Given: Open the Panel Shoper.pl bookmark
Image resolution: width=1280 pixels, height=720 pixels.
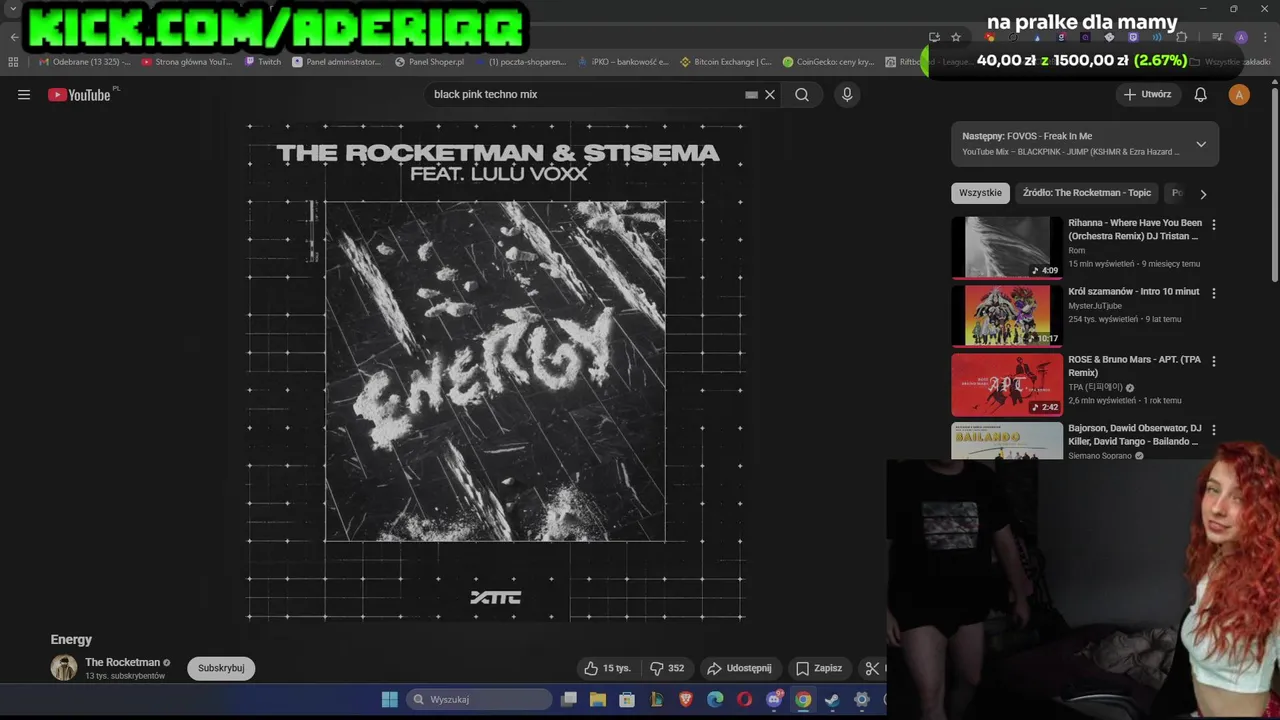Looking at the screenshot, I should pos(430,62).
